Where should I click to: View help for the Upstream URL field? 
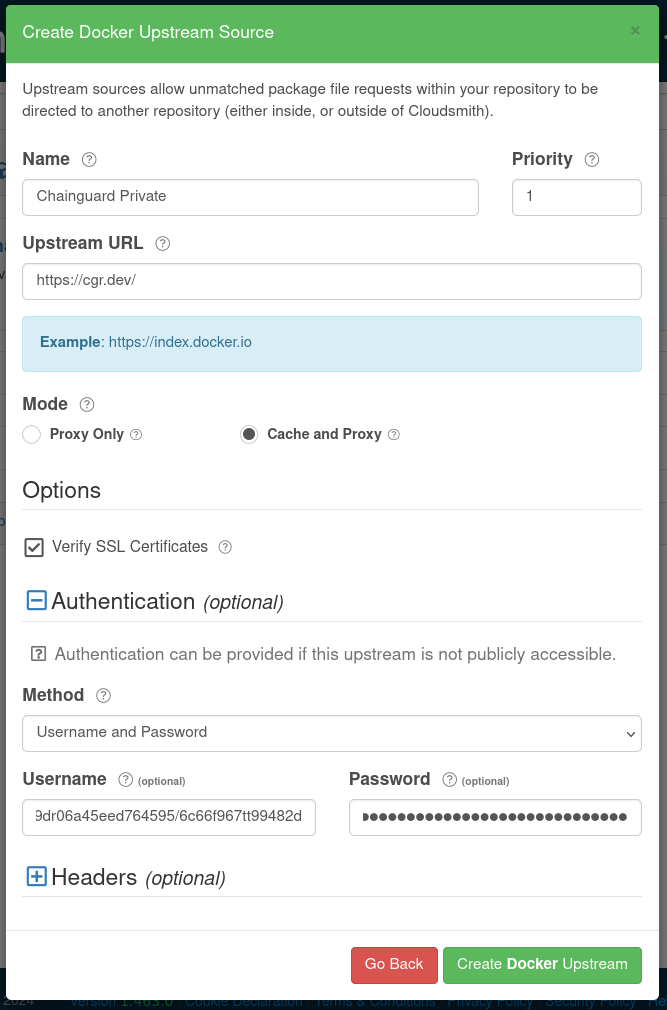point(162,243)
